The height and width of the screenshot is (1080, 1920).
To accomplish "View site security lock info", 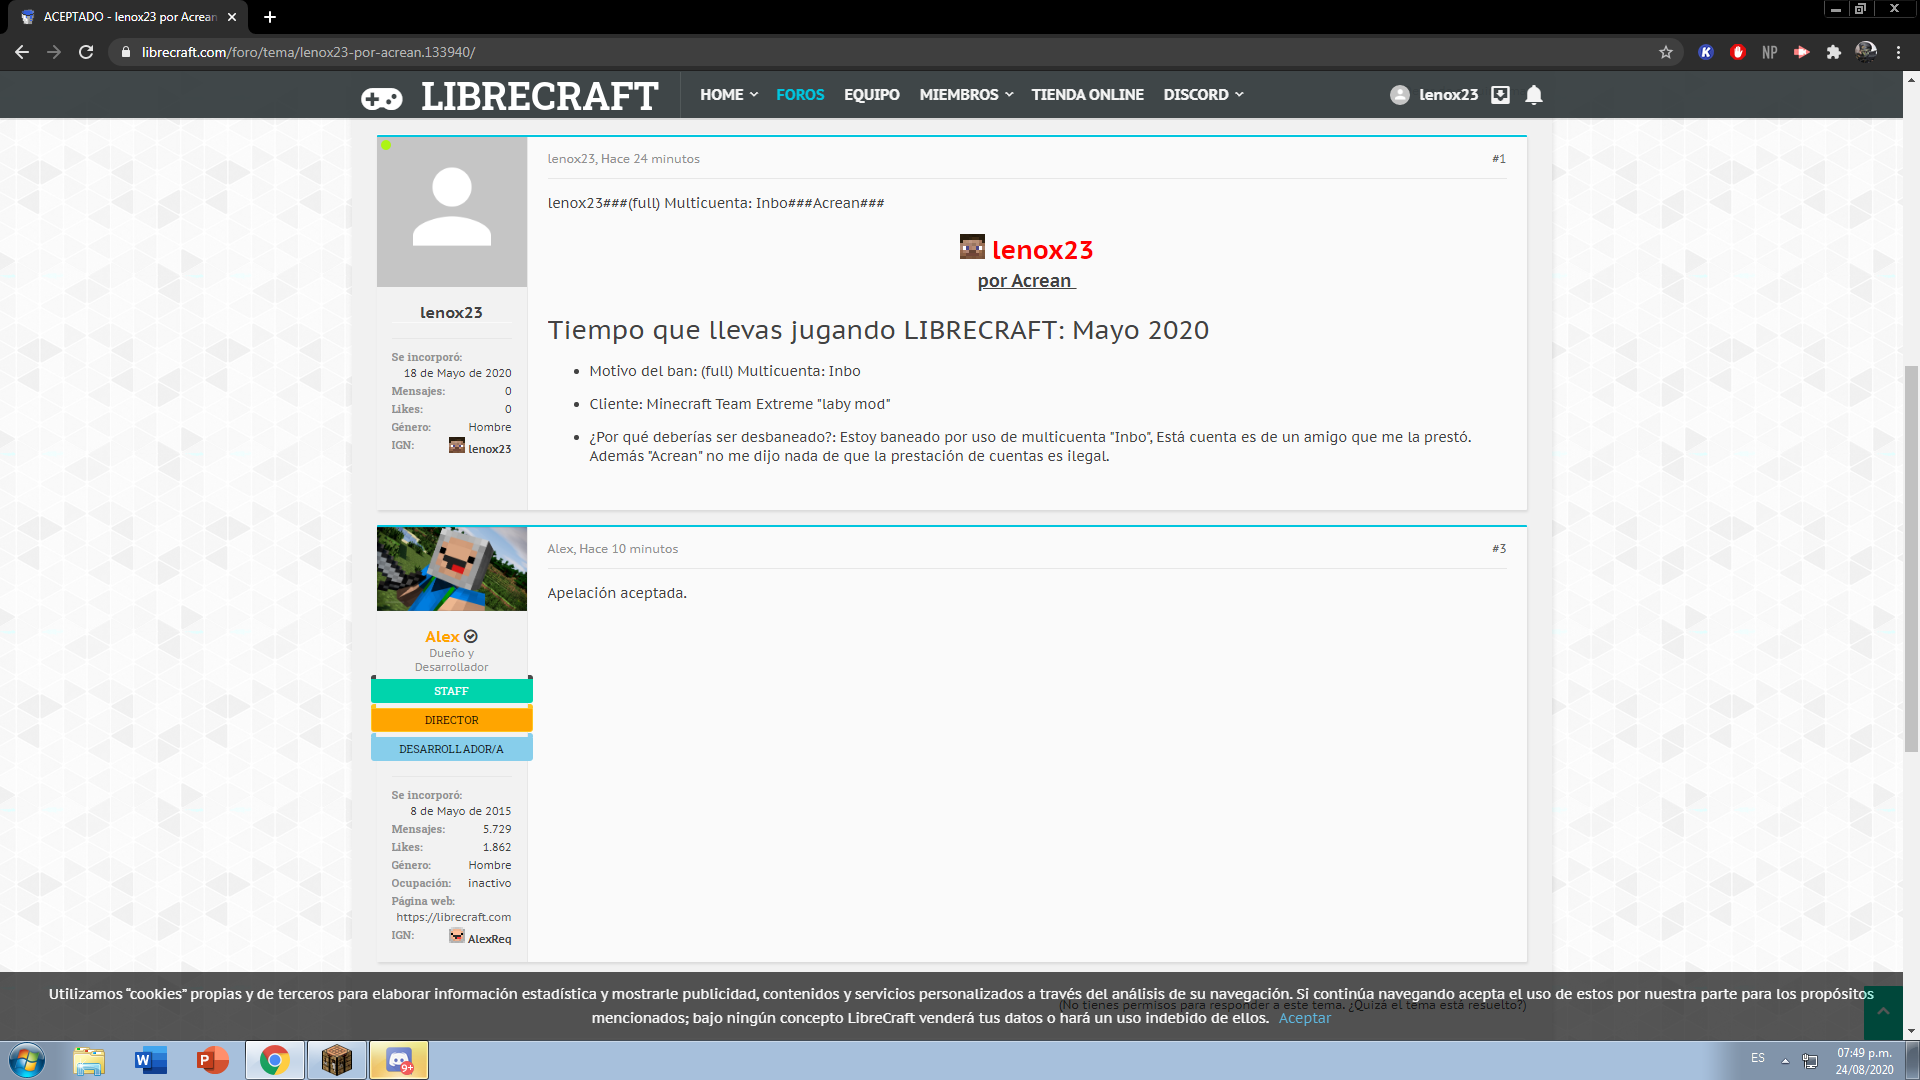I will [125, 52].
